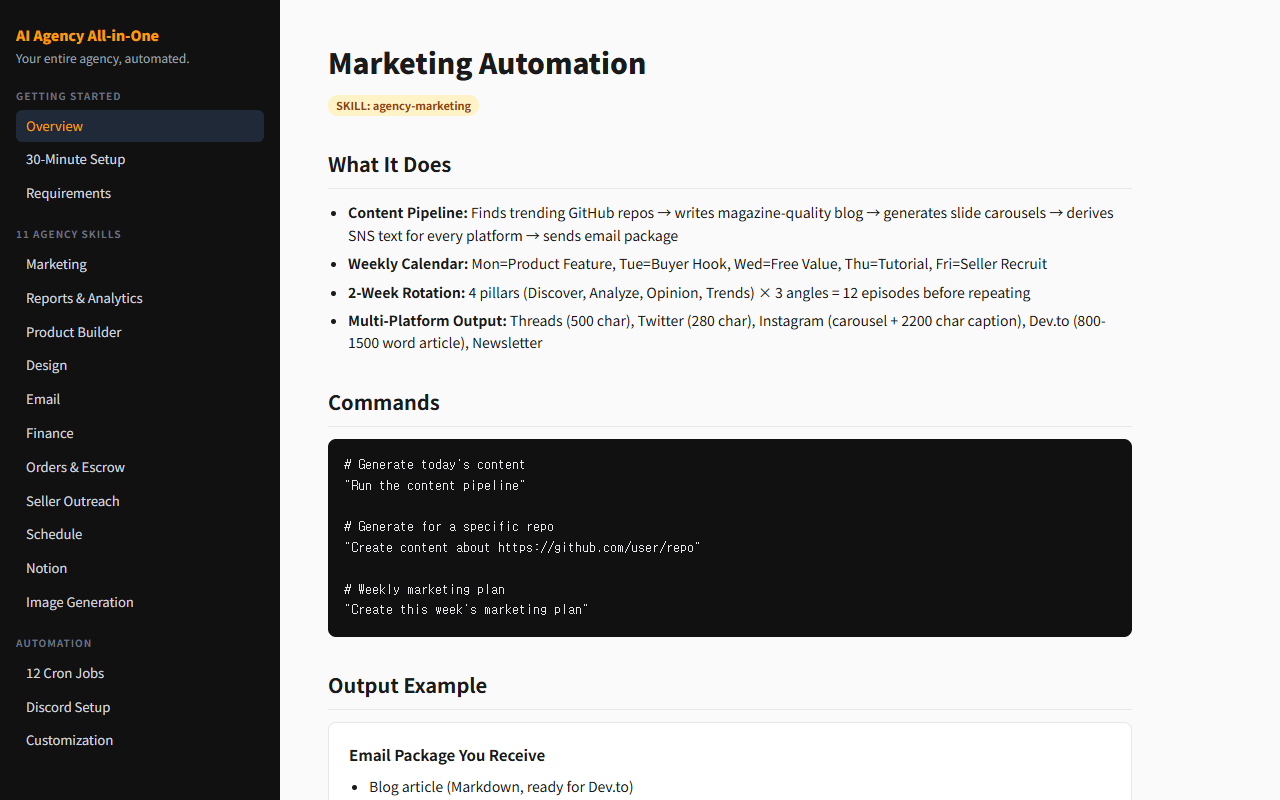Open Seller Outreach in sidebar
Screen dimensions: 1280x800
[x=72, y=501]
